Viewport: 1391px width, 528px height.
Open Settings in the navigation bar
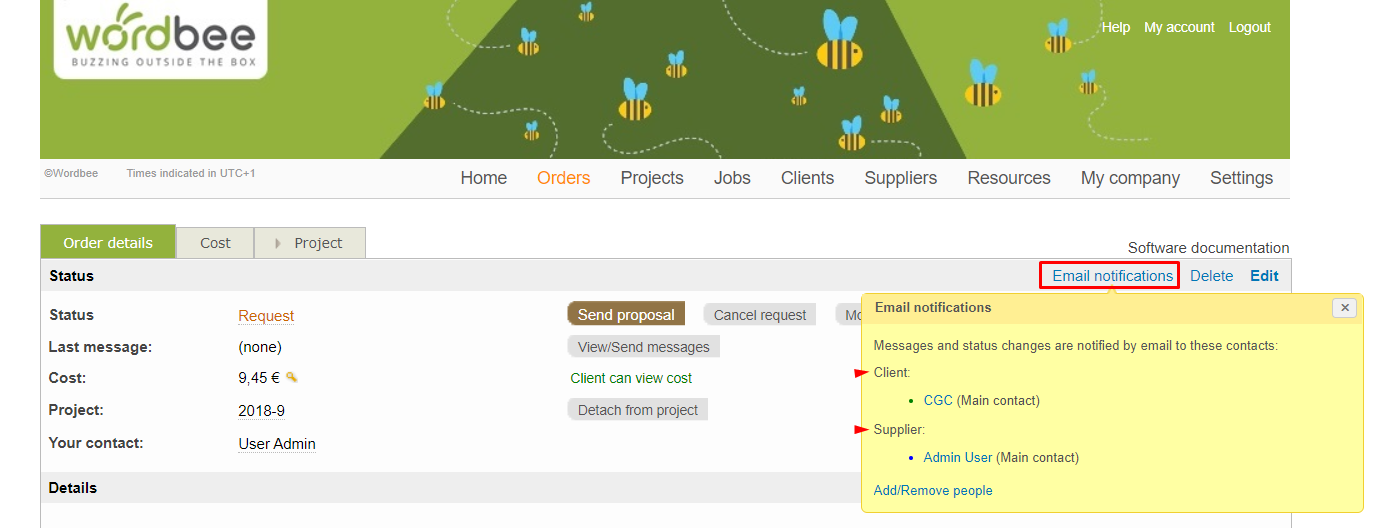(1241, 178)
